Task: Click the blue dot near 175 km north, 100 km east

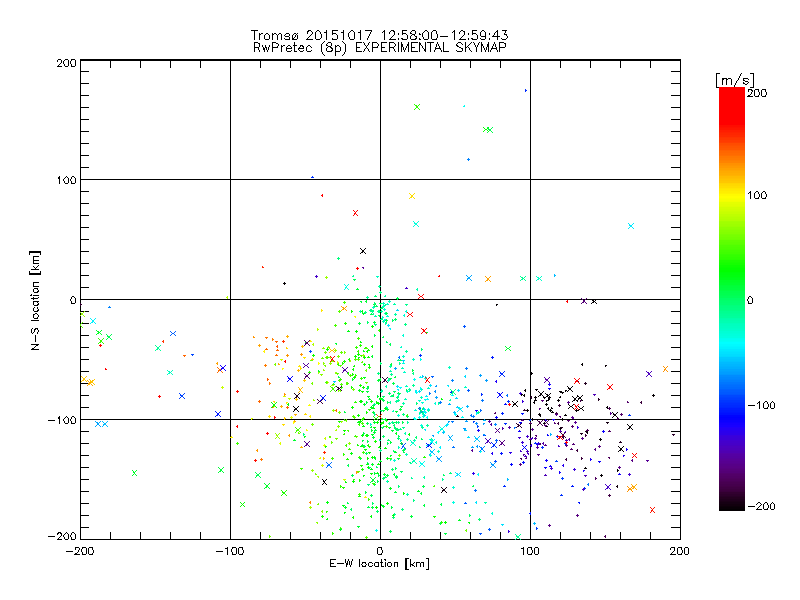Action: click(526, 91)
